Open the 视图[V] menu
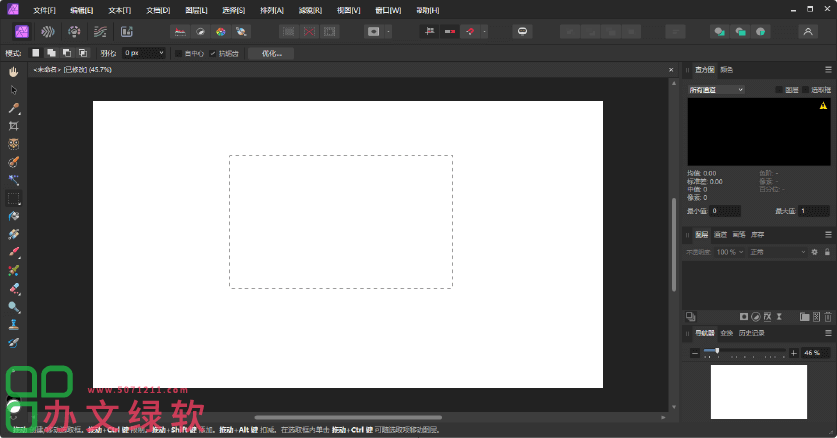837x438 pixels. pyautogui.click(x=349, y=10)
